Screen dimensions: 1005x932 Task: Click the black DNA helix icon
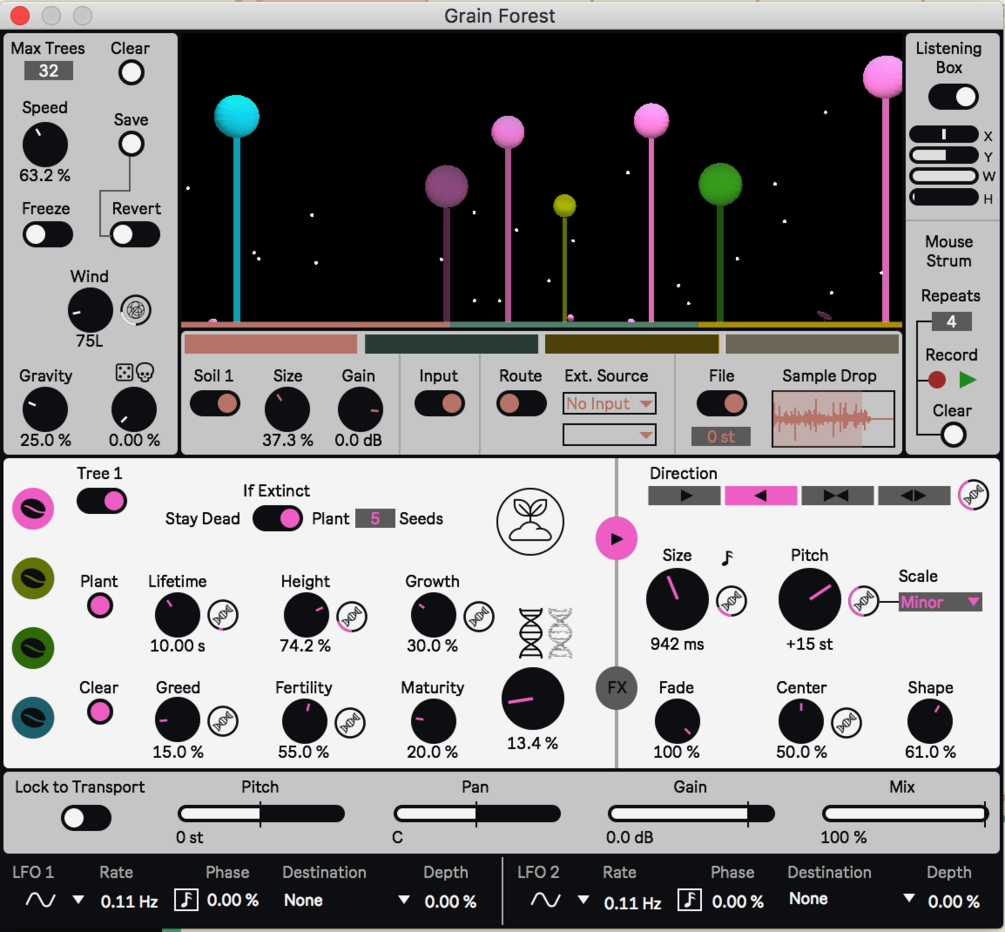[531, 633]
